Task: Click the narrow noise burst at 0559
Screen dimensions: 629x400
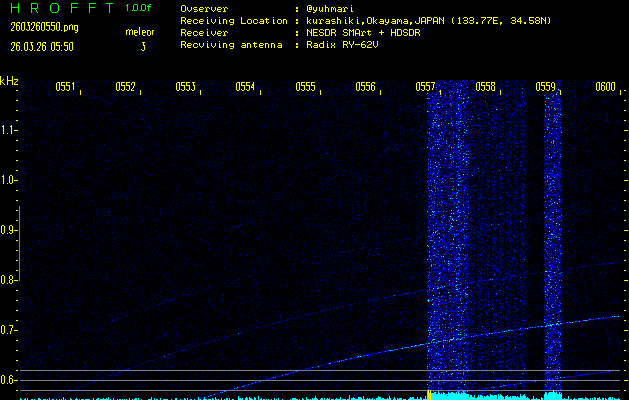Action: (x=553, y=240)
